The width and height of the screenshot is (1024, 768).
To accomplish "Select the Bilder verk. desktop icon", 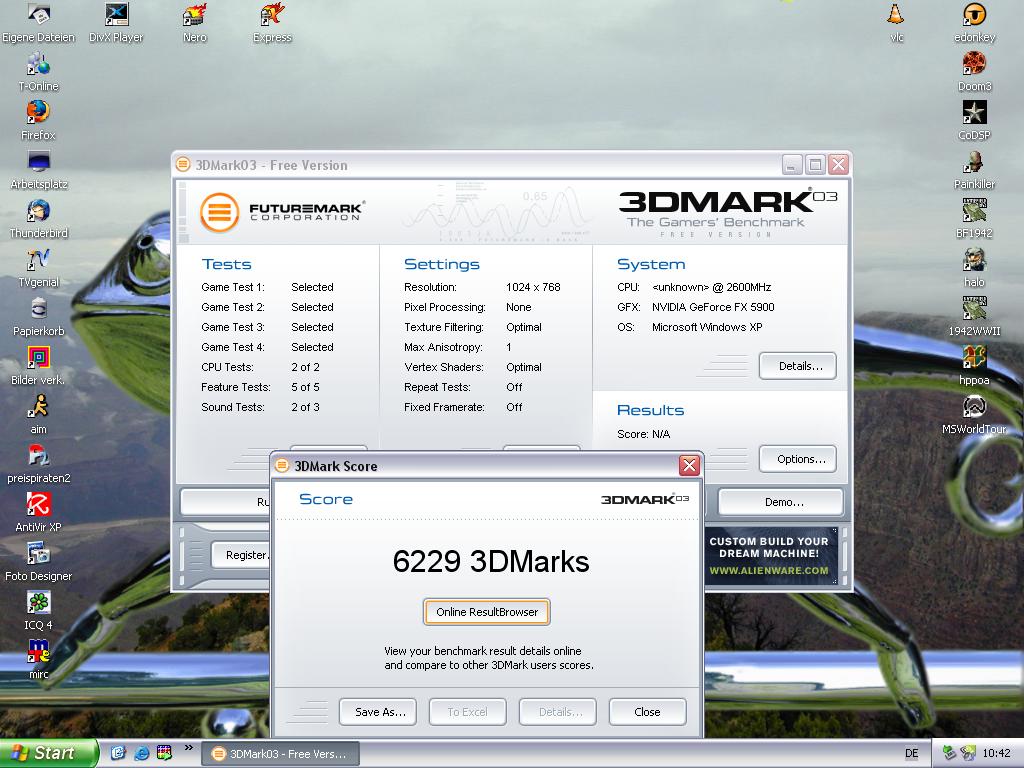I will tap(39, 366).
